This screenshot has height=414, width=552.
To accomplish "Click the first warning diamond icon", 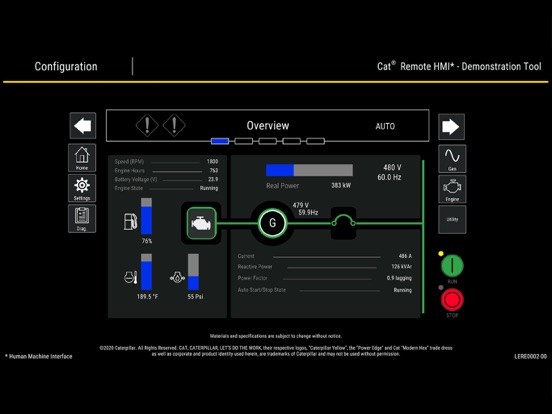I will pos(147,125).
